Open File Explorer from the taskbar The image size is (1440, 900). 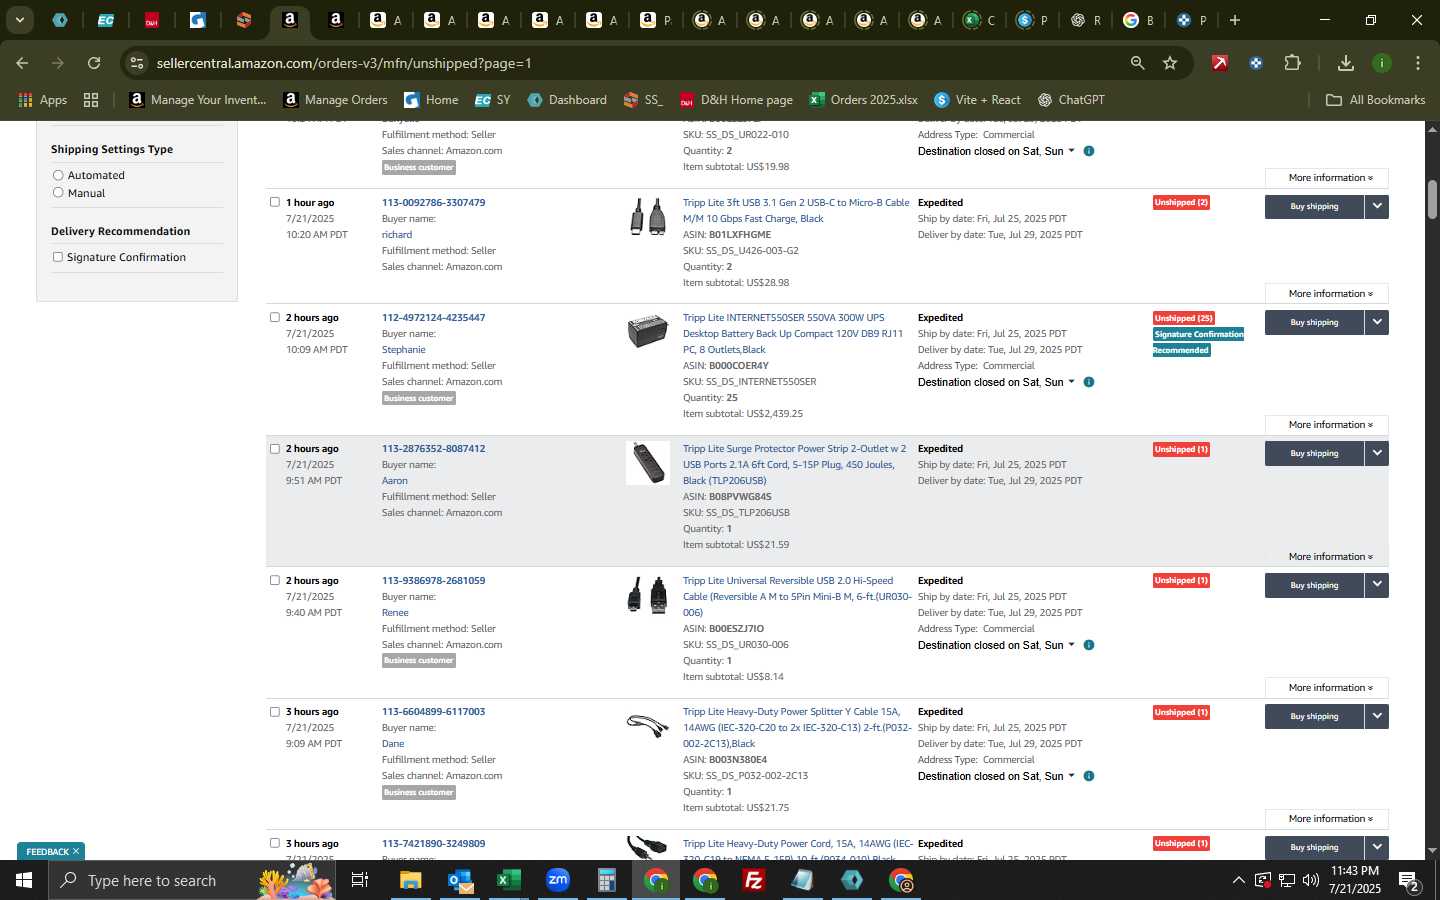tap(411, 880)
